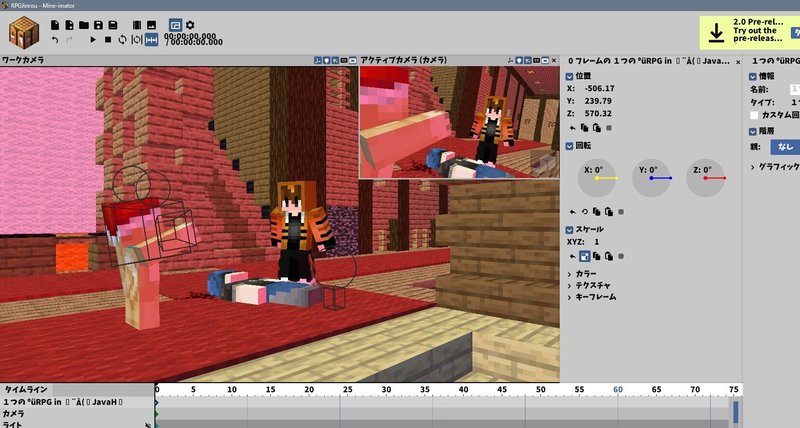This screenshot has width=800, height=428.
Task: Toggle active camera aspect ratio icon
Action: point(536,60)
